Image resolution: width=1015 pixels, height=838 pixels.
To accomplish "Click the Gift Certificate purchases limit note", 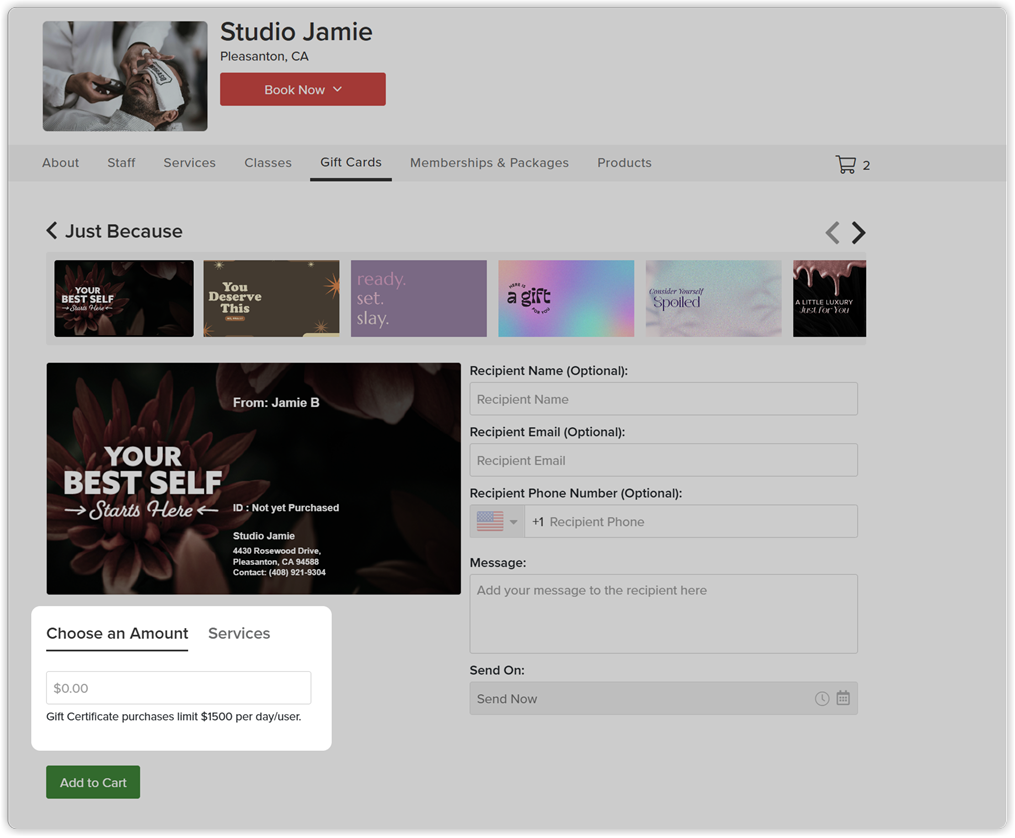I will pos(173,716).
